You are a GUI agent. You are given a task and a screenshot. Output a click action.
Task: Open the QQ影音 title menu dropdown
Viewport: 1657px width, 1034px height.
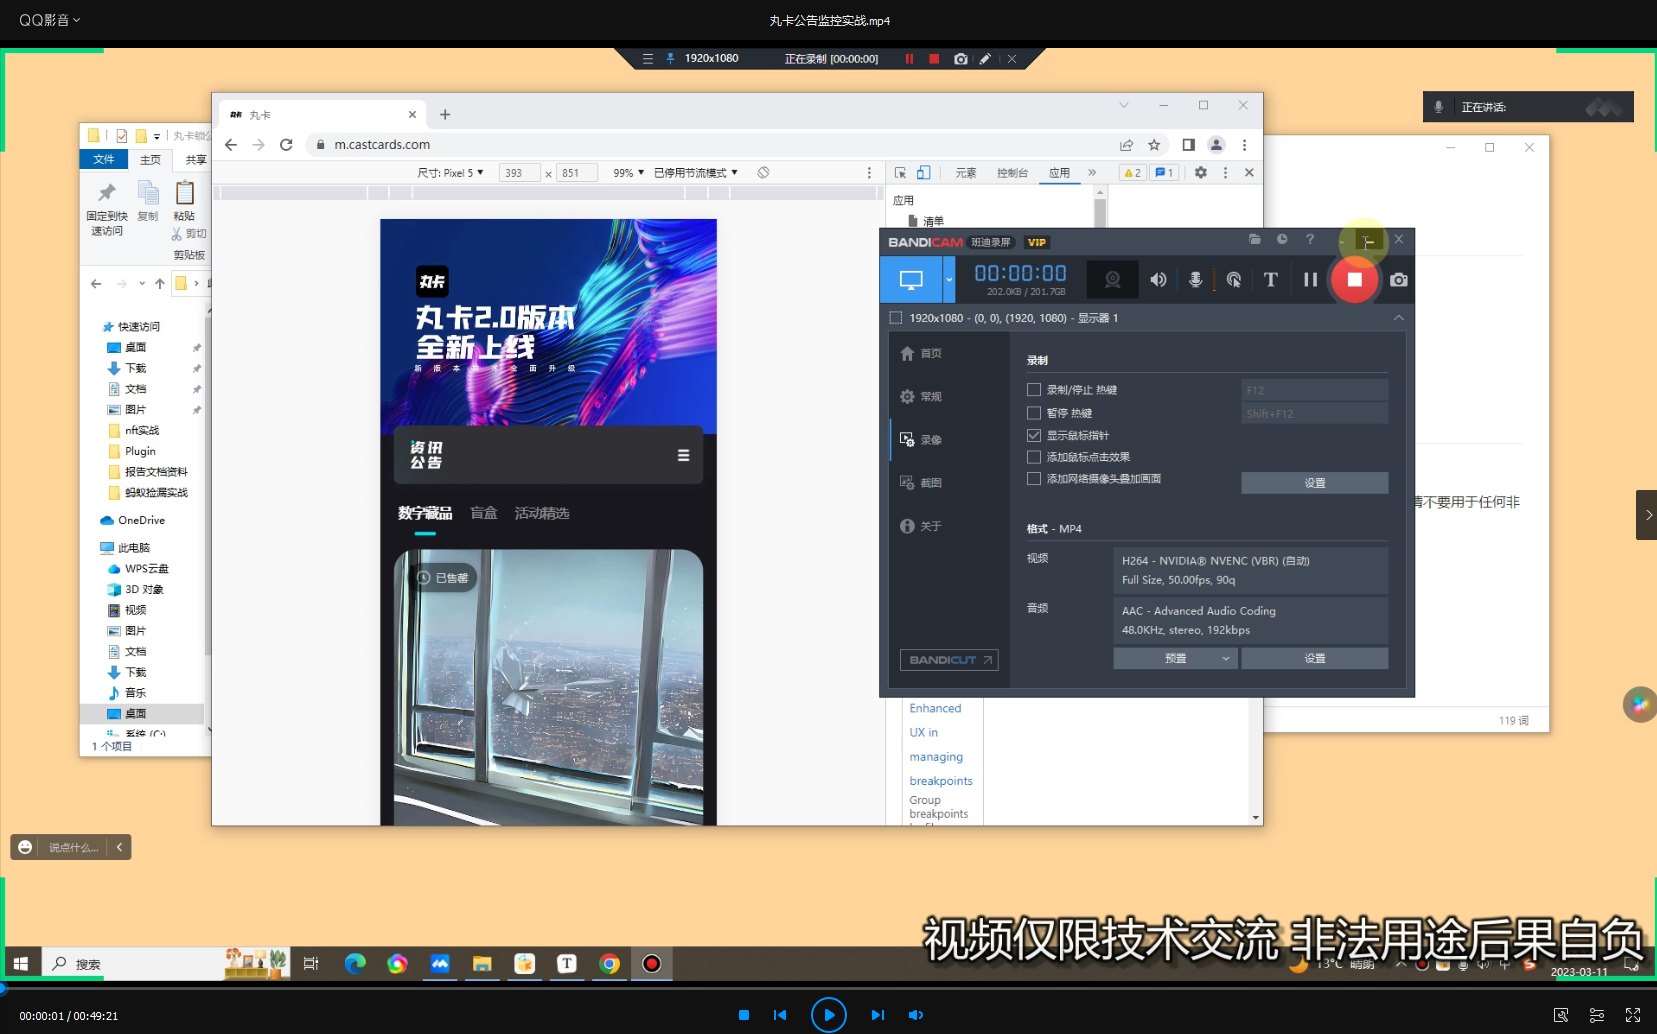(x=49, y=20)
